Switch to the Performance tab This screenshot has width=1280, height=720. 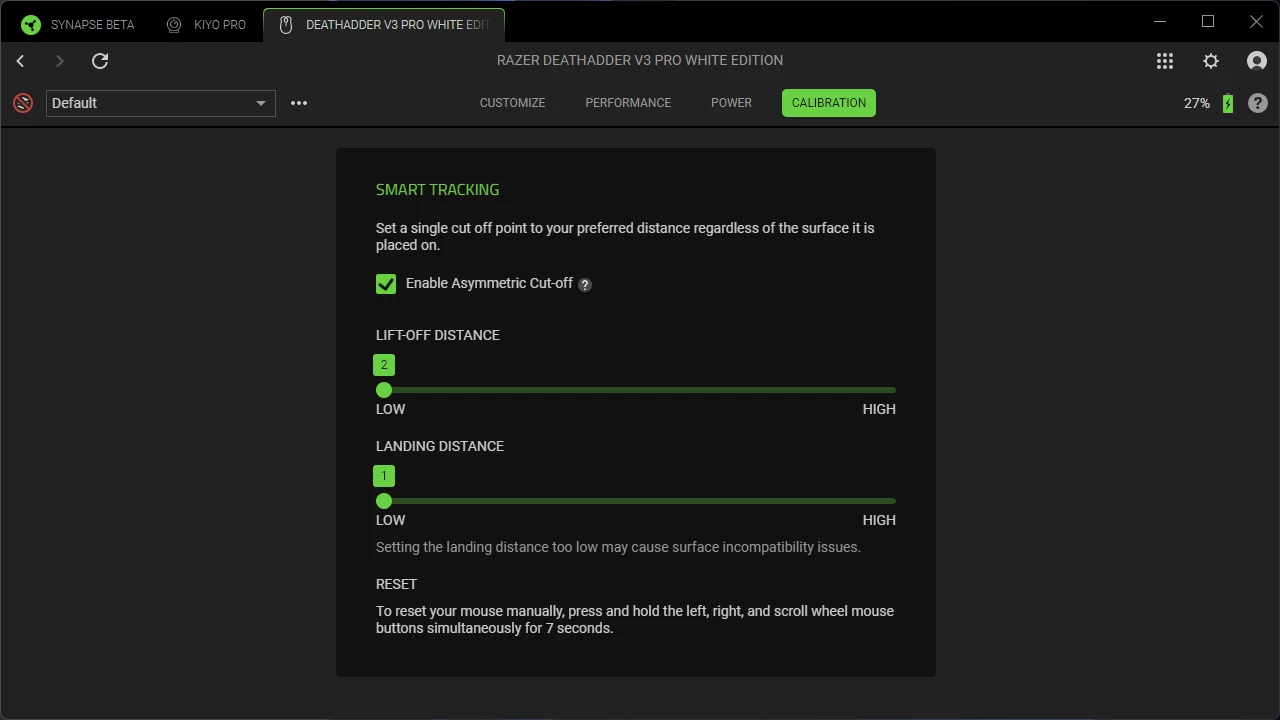628,103
